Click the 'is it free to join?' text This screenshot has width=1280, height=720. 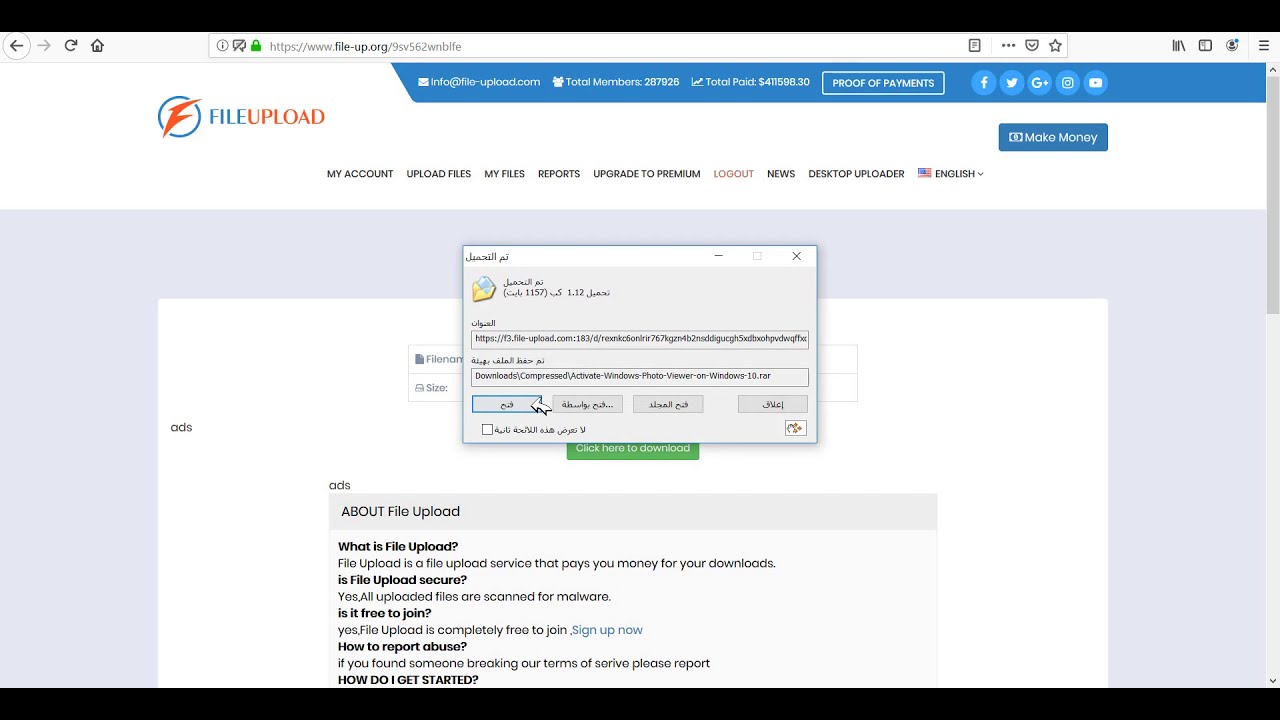tap(385, 613)
